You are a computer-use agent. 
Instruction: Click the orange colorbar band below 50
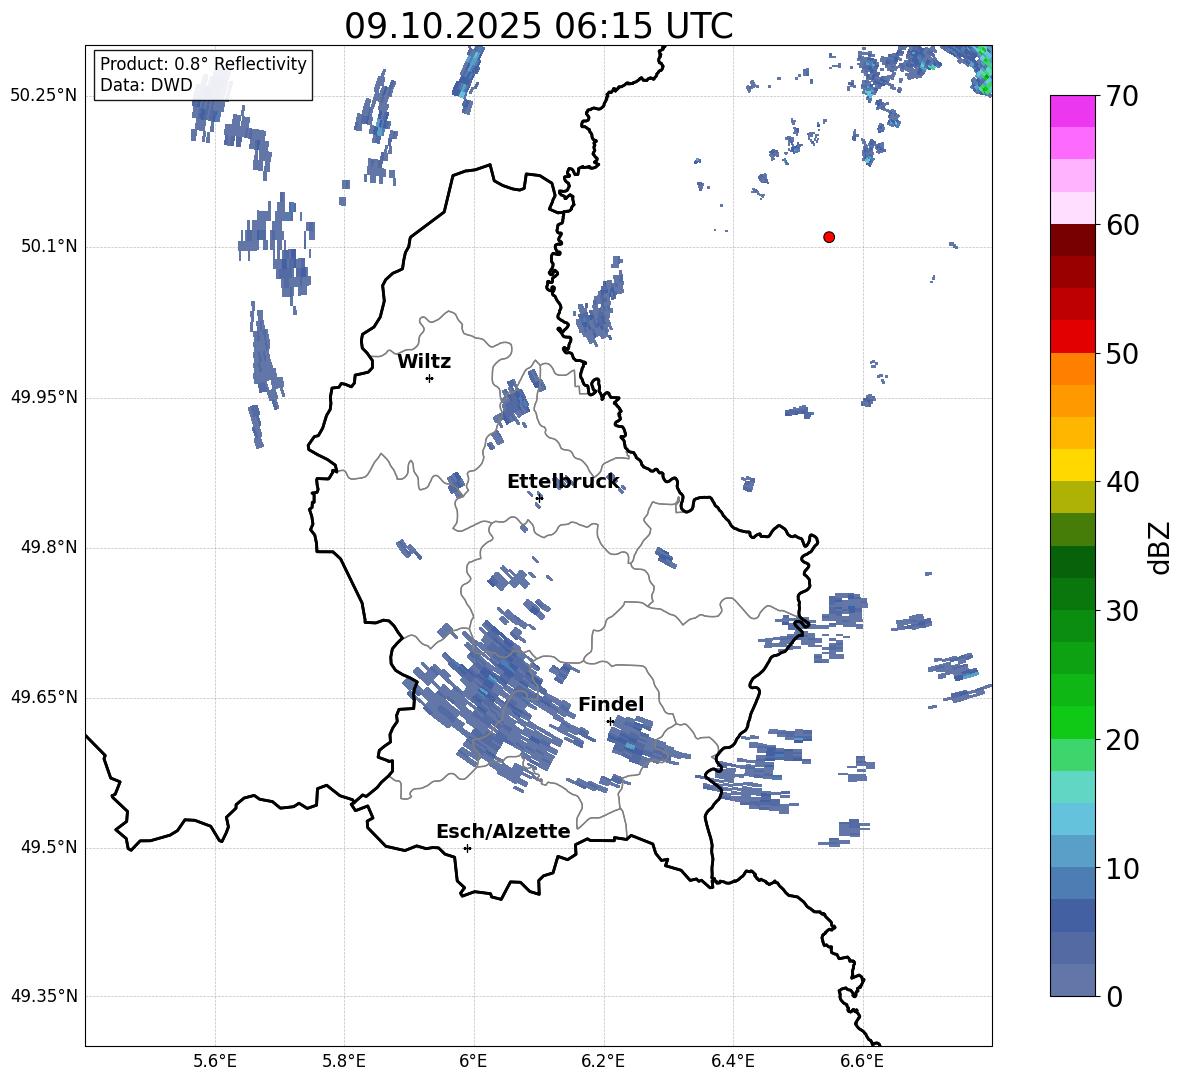click(1072, 368)
